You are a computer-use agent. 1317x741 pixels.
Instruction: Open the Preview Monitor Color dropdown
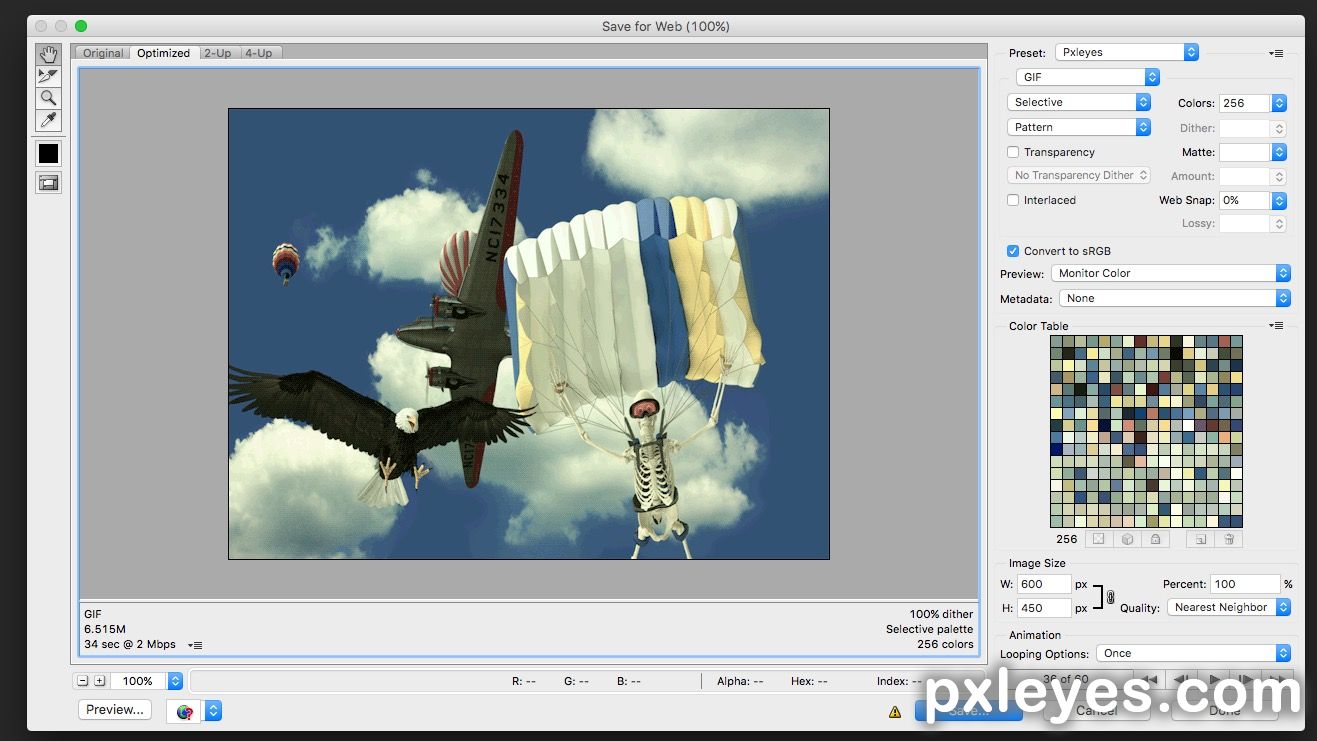point(1171,273)
